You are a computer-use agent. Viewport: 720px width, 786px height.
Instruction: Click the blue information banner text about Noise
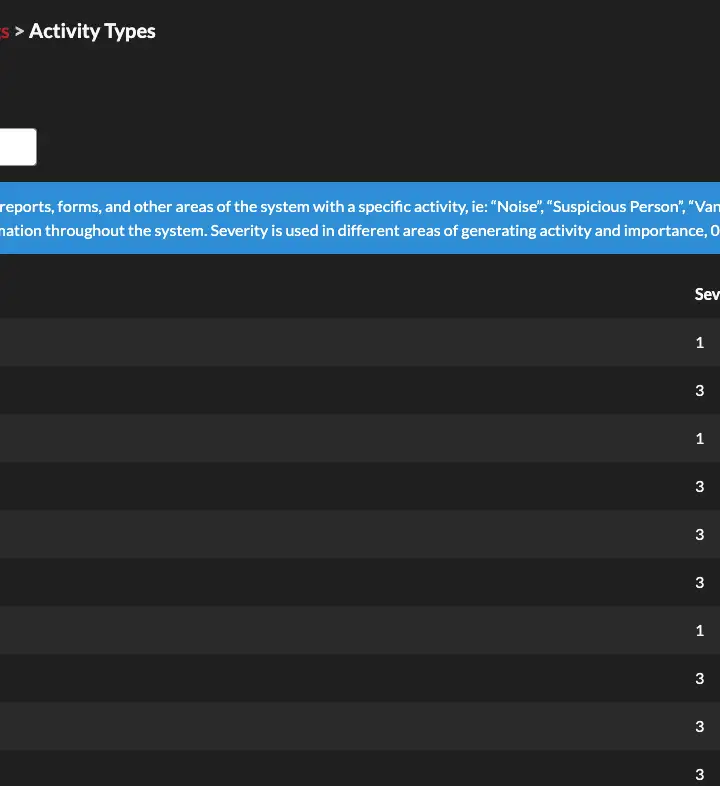click(x=360, y=219)
